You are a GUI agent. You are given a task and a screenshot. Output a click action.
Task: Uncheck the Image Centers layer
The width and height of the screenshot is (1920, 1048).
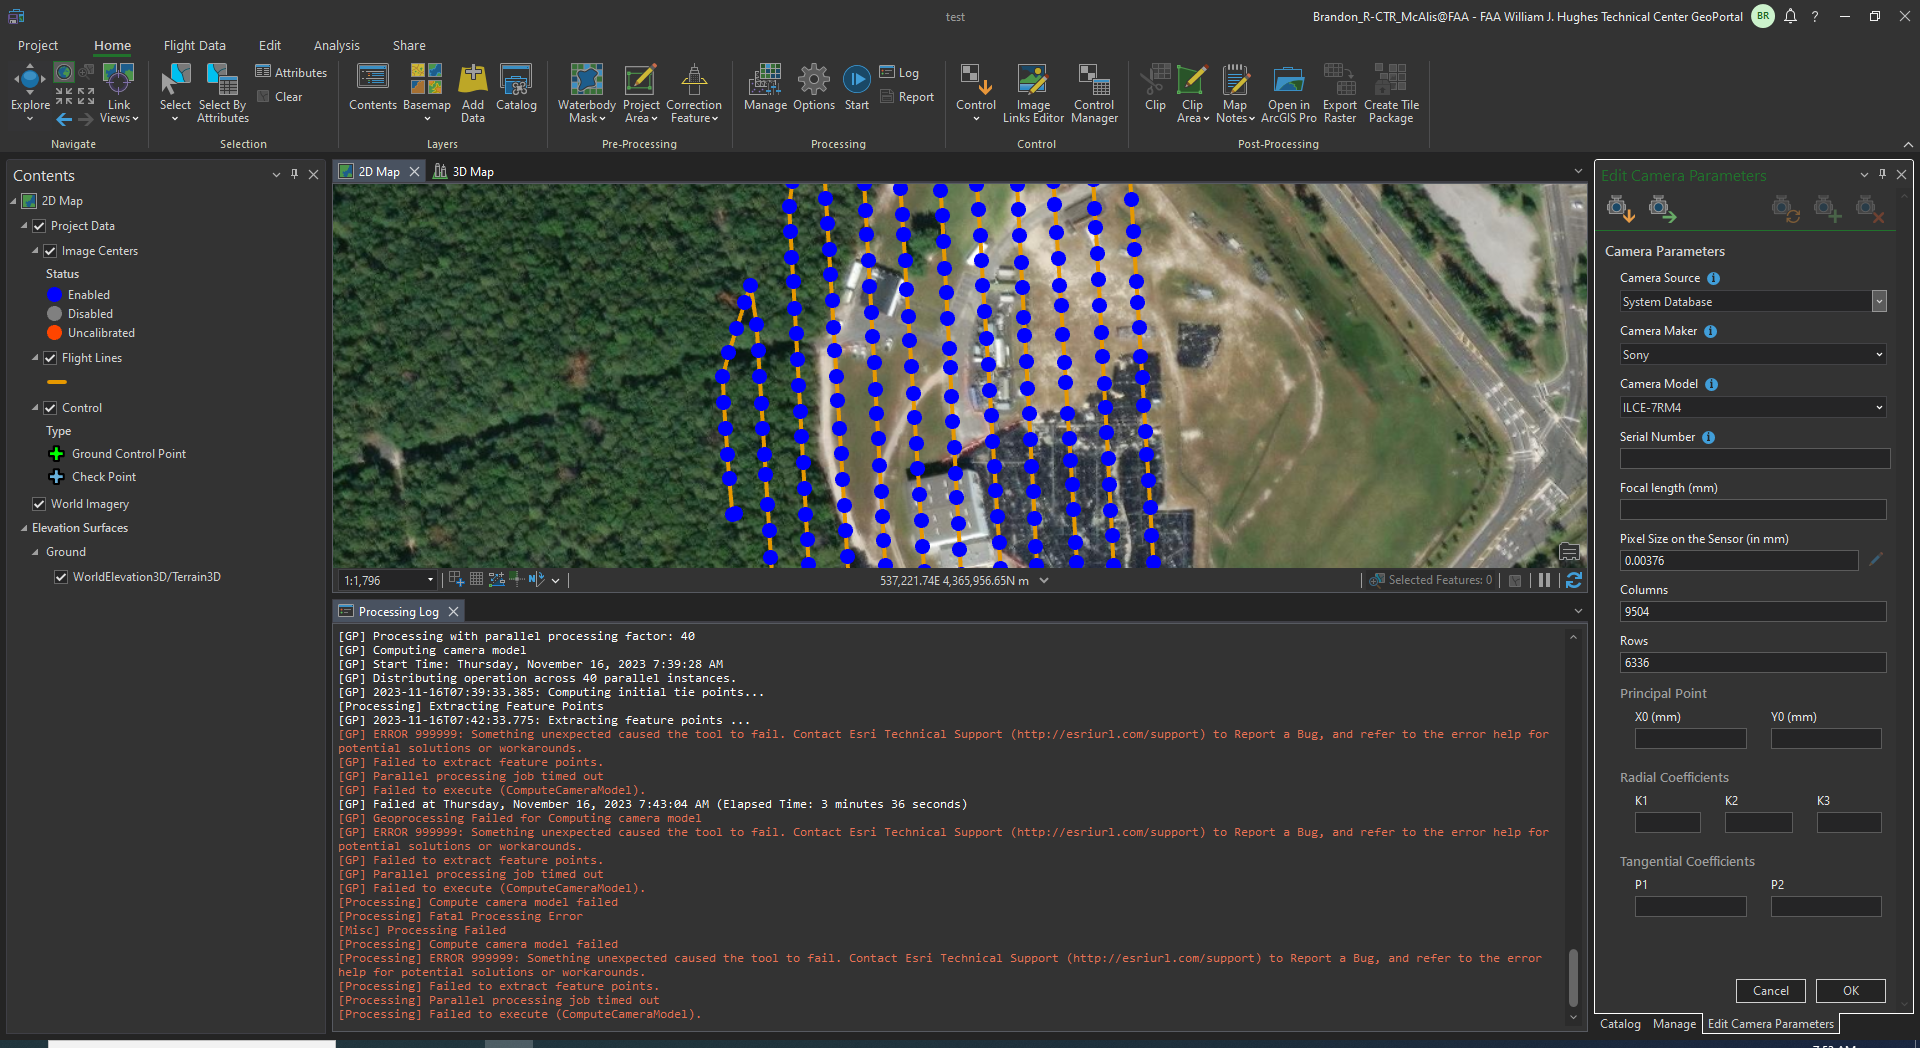pos(50,250)
